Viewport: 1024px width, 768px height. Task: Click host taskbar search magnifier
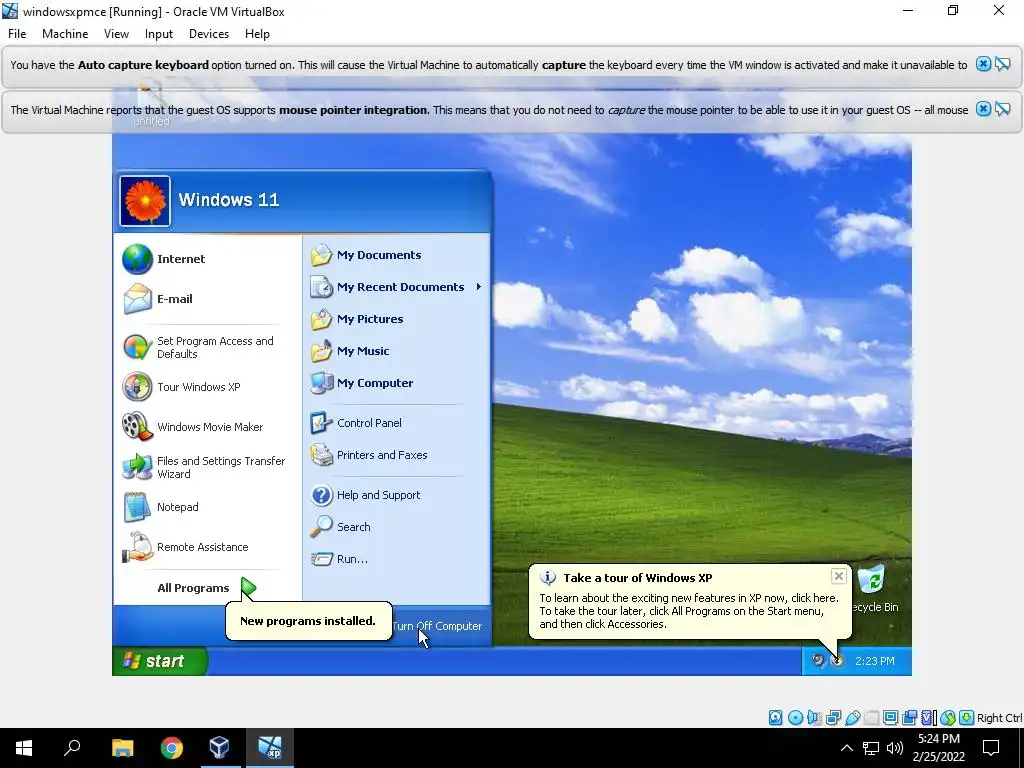pyautogui.click(x=72, y=748)
